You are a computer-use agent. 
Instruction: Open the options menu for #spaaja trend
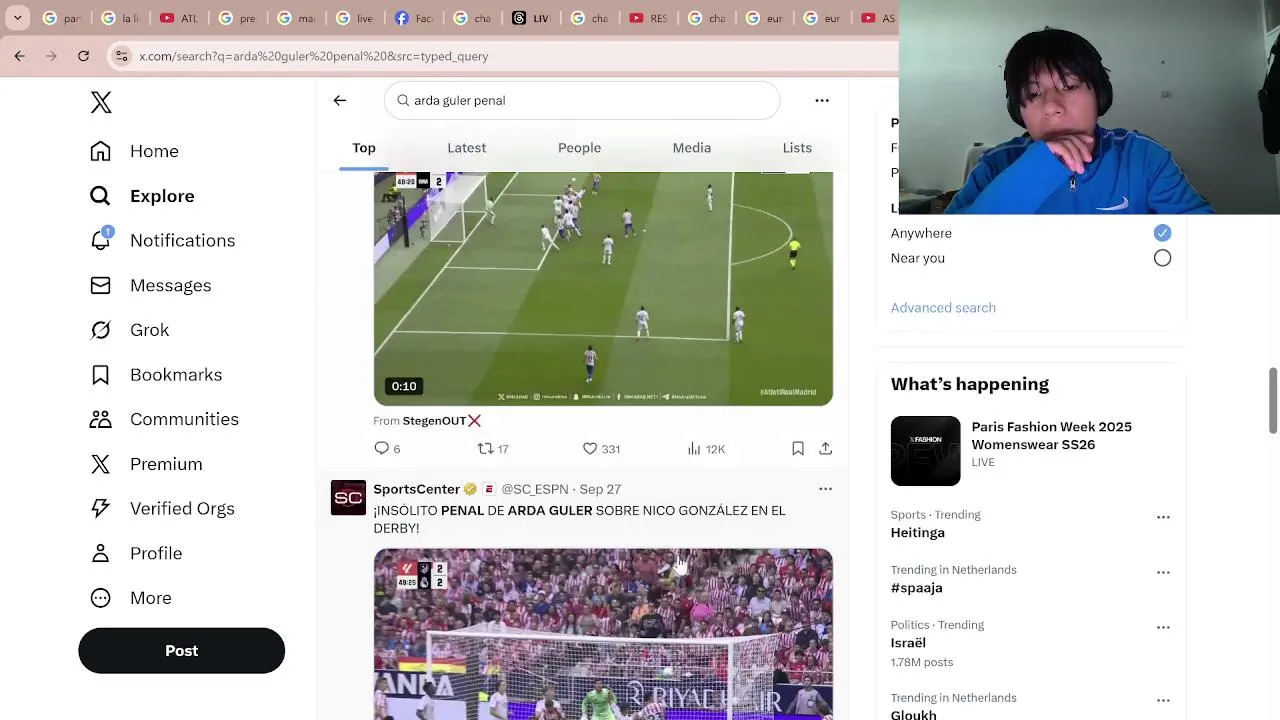tap(1163, 573)
